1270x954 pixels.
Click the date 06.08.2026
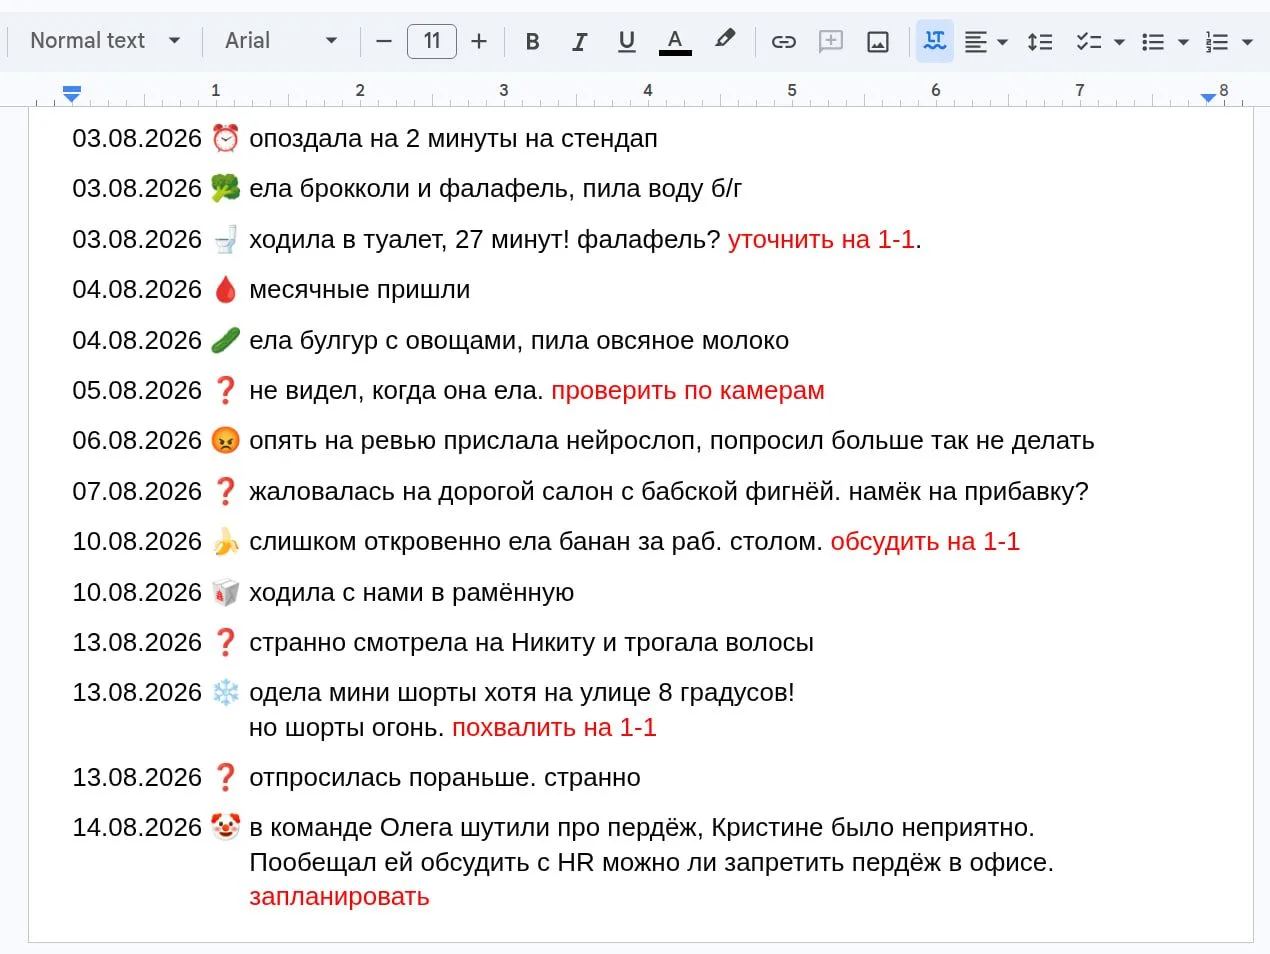[137, 440]
